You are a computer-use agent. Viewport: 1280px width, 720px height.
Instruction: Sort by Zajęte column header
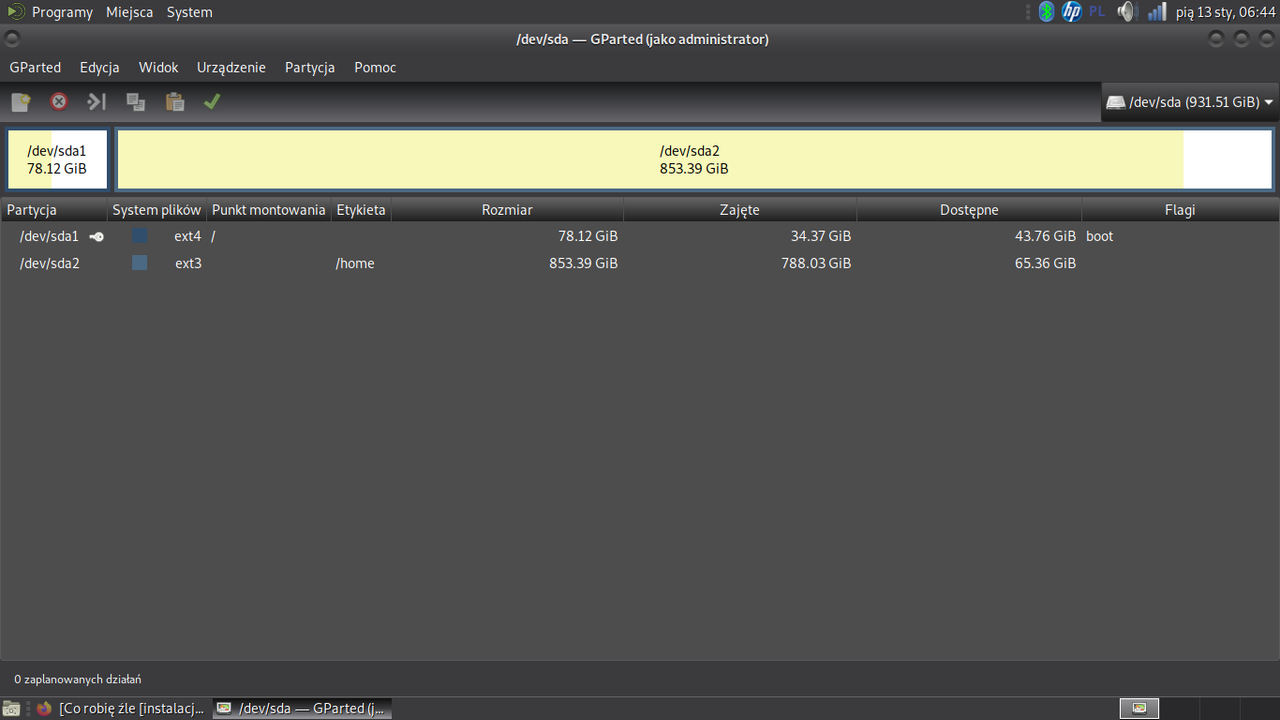click(740, 210)
